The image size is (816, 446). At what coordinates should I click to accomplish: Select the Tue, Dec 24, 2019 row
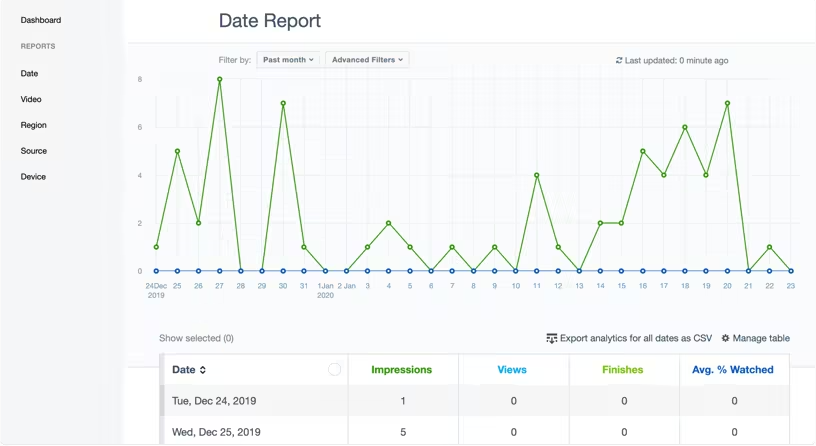(474, 401)
